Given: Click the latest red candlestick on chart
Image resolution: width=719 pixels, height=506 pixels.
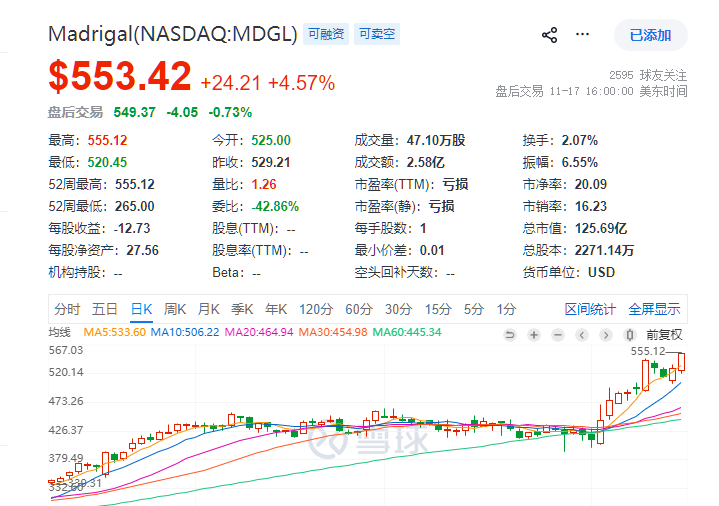Looking at the screenshot, I should point(682,362).
